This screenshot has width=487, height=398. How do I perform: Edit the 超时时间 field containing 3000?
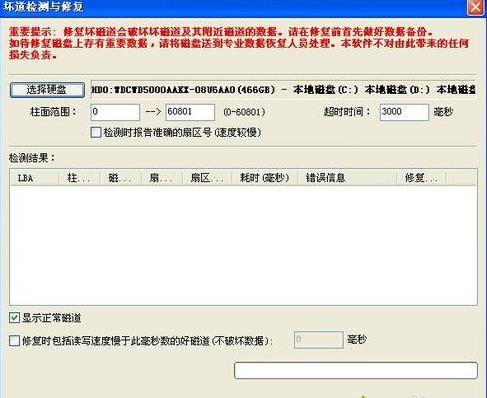[404, 112]
